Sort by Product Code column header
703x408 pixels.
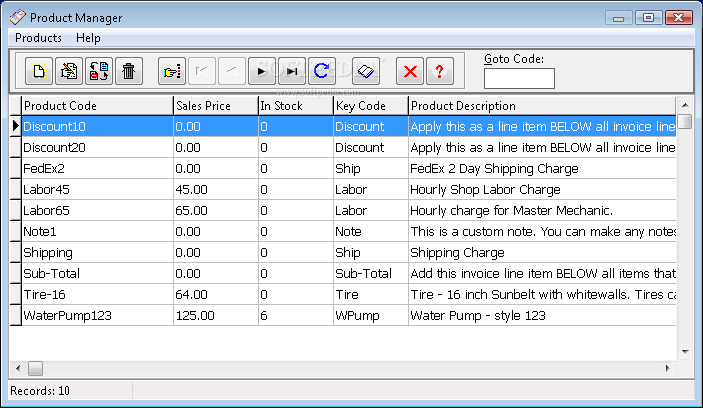pos(97,106)
